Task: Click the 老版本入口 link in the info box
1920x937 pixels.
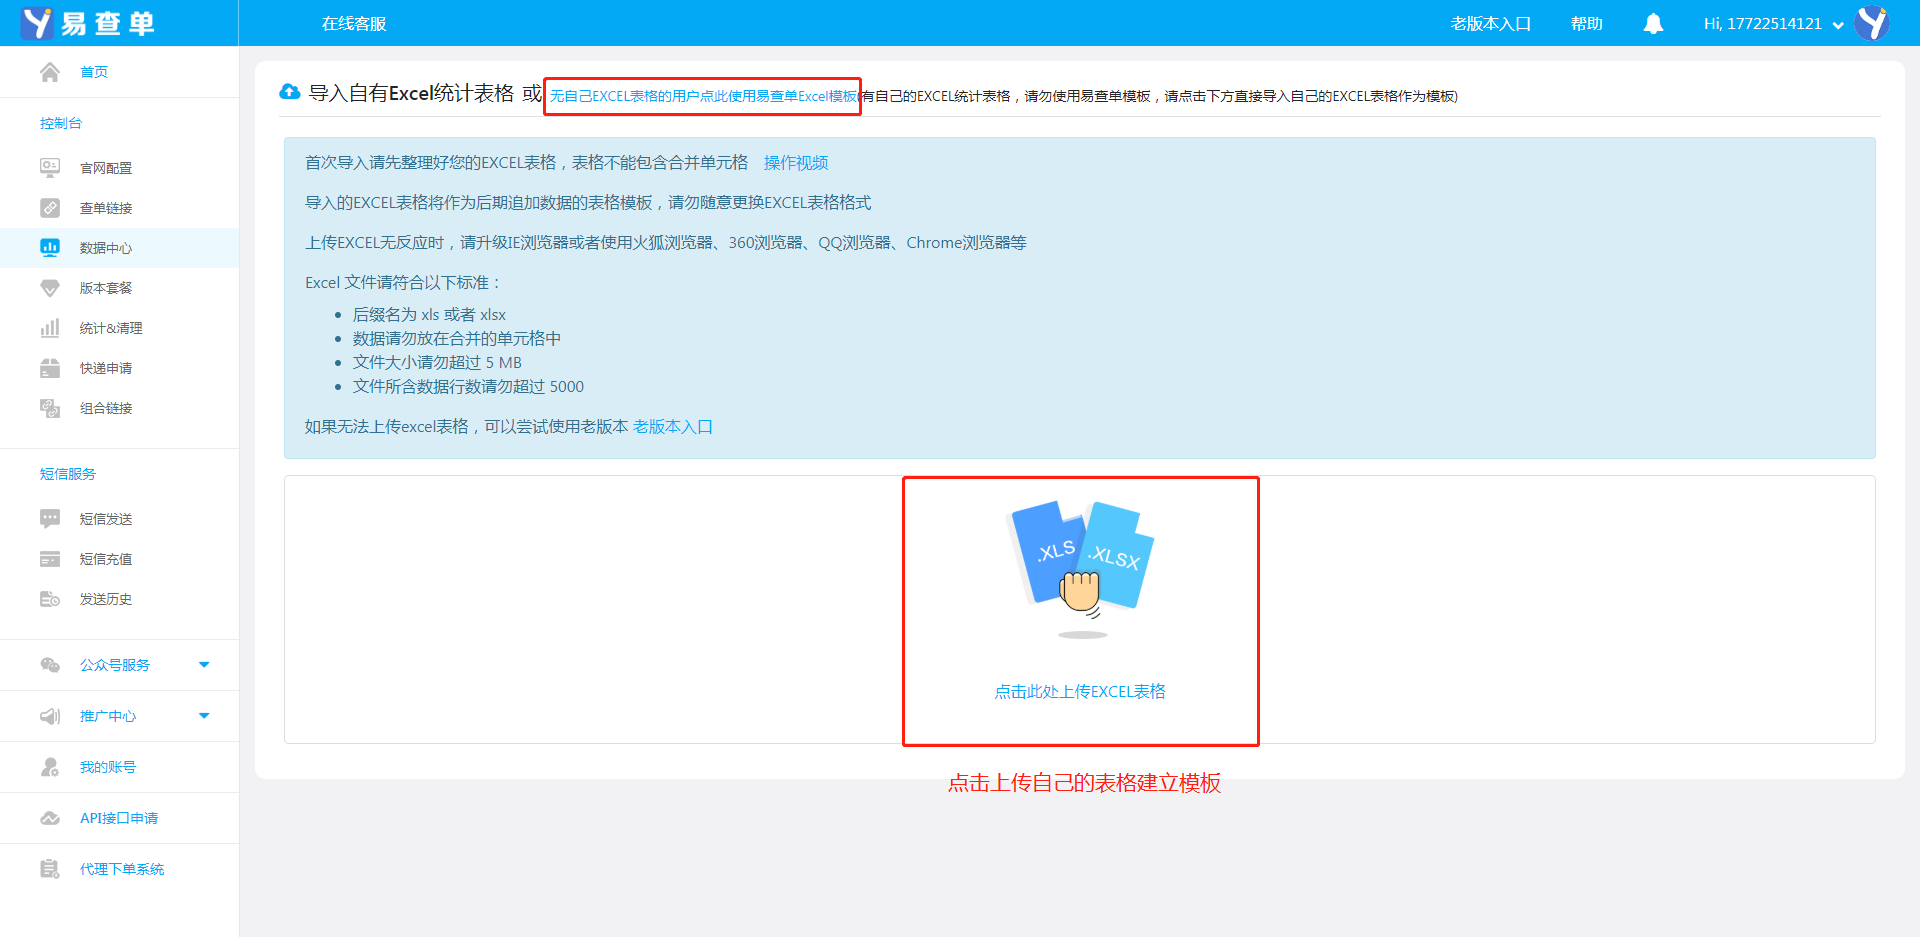Action: pyautogui.click(x=673, y=427)
